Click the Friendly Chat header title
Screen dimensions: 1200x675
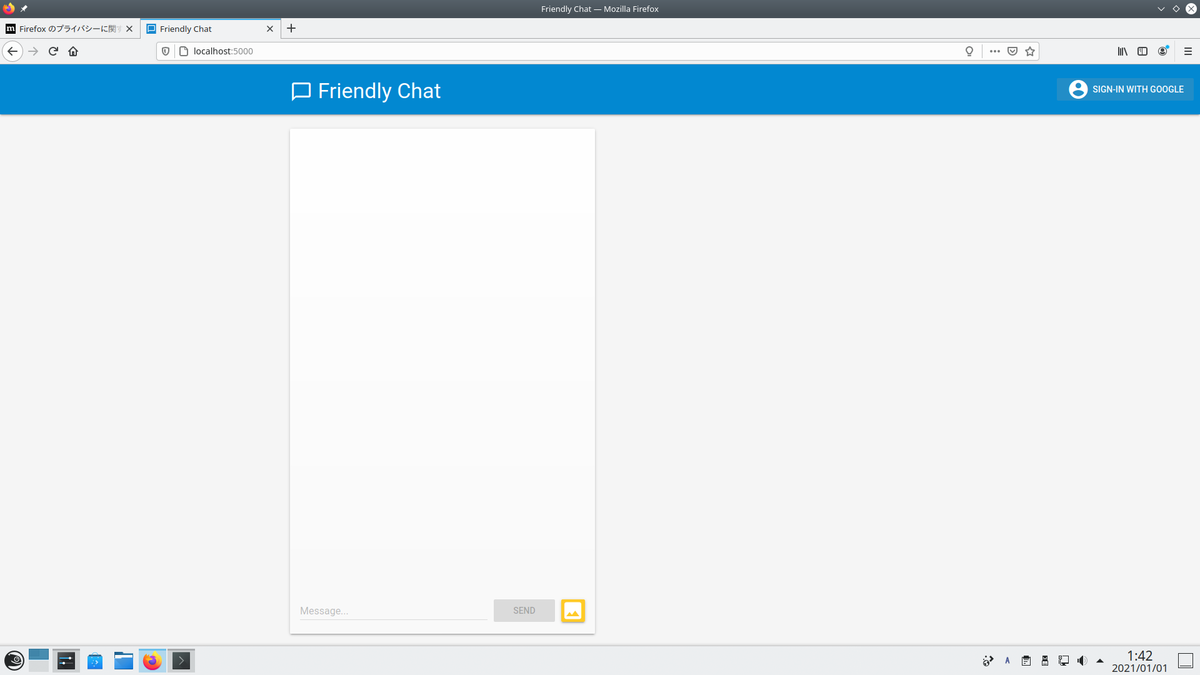click(379, 91)
